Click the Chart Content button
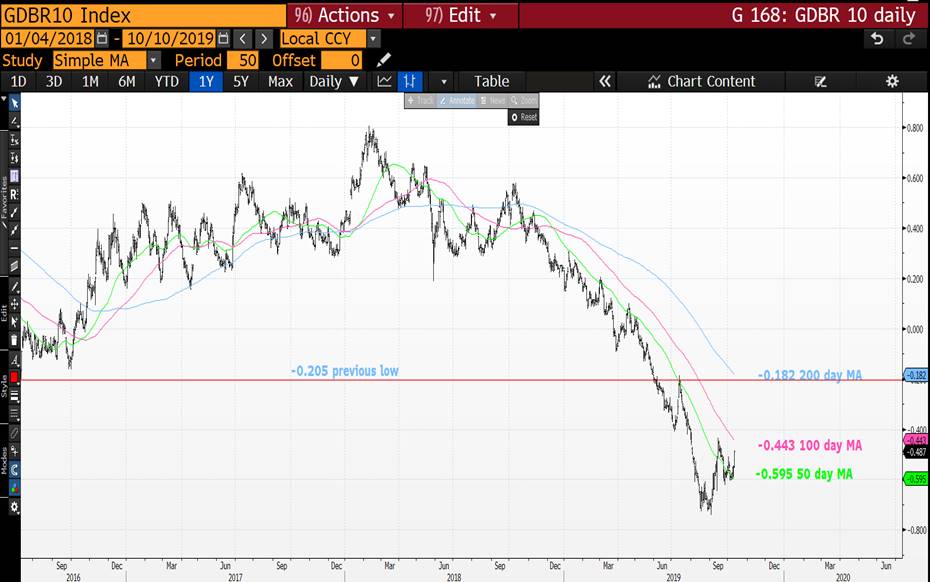 point(701,81)
